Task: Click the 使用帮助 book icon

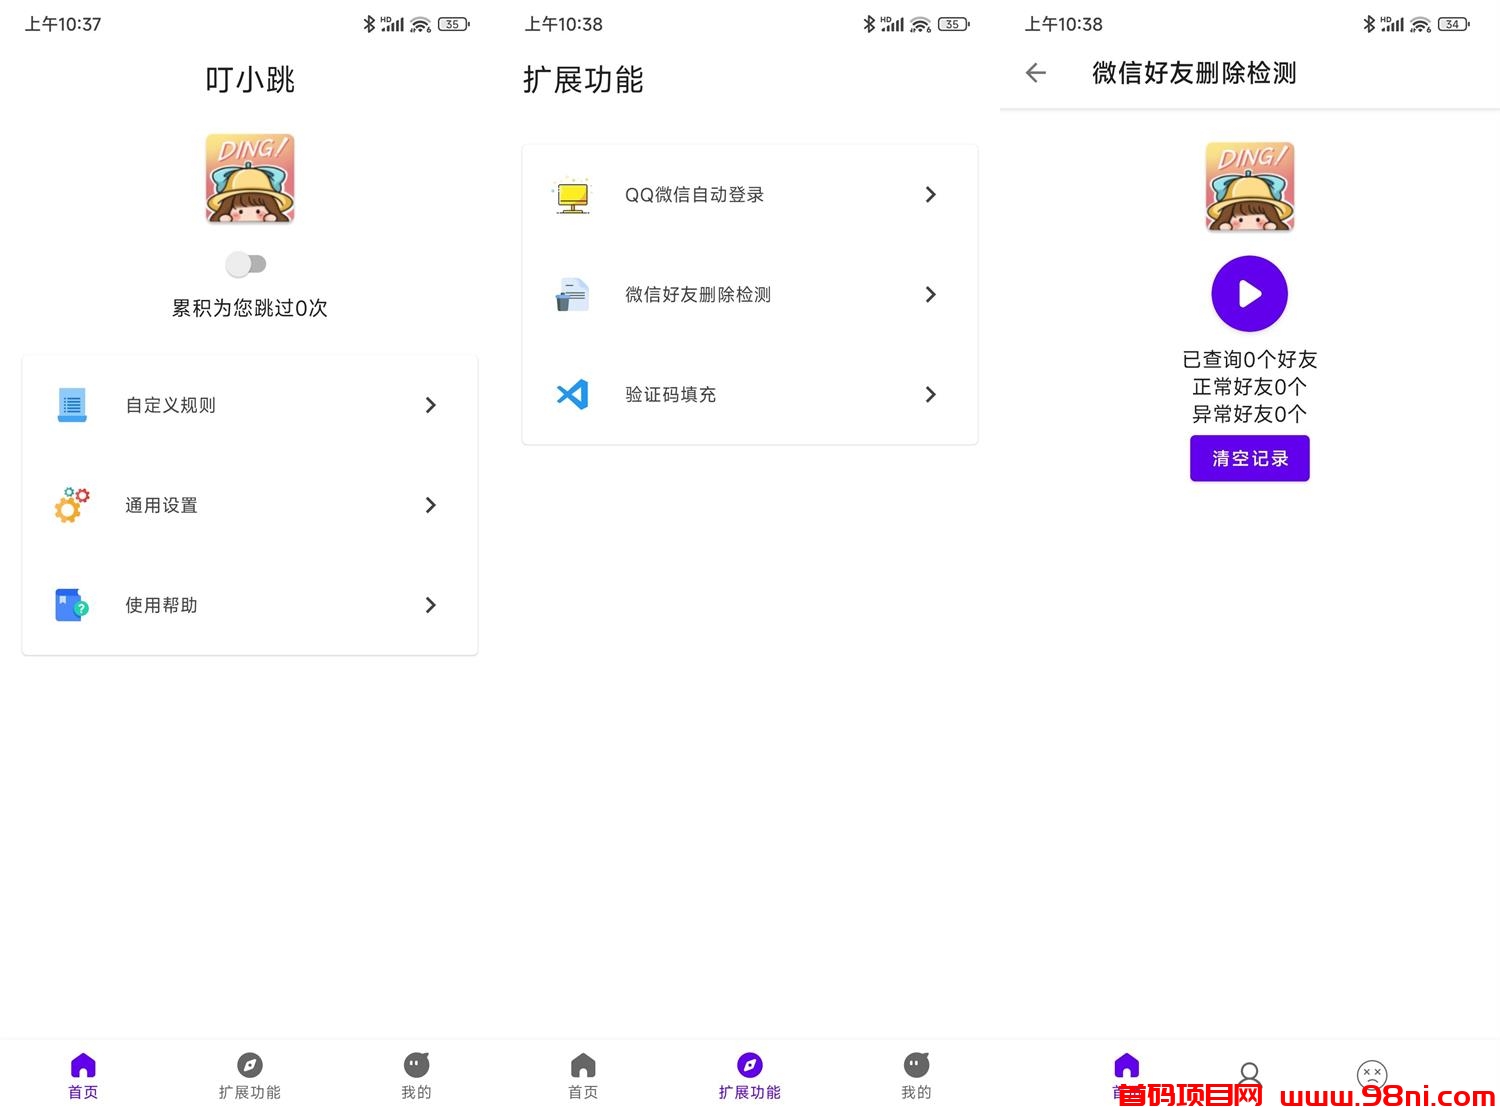Action: coord(72,605)
